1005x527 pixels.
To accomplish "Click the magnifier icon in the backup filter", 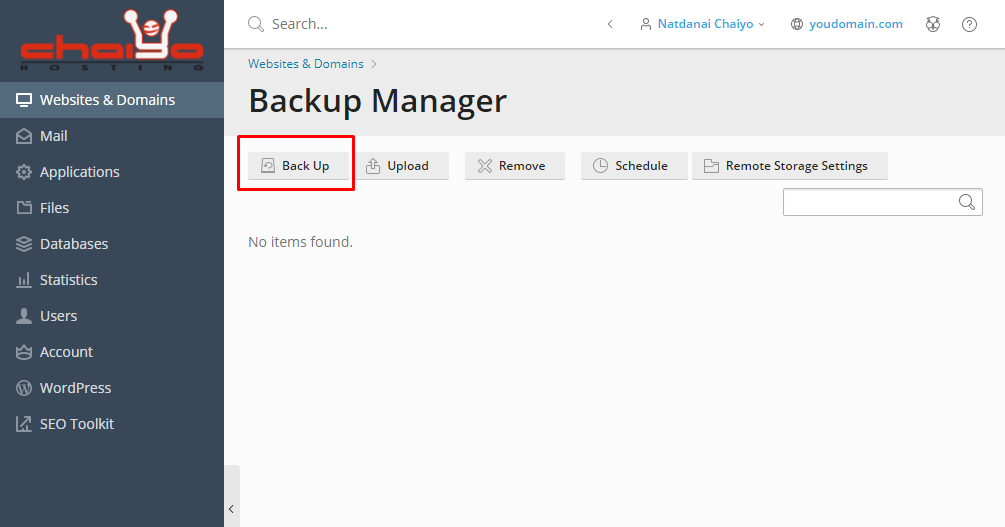I will click(967, 202).
